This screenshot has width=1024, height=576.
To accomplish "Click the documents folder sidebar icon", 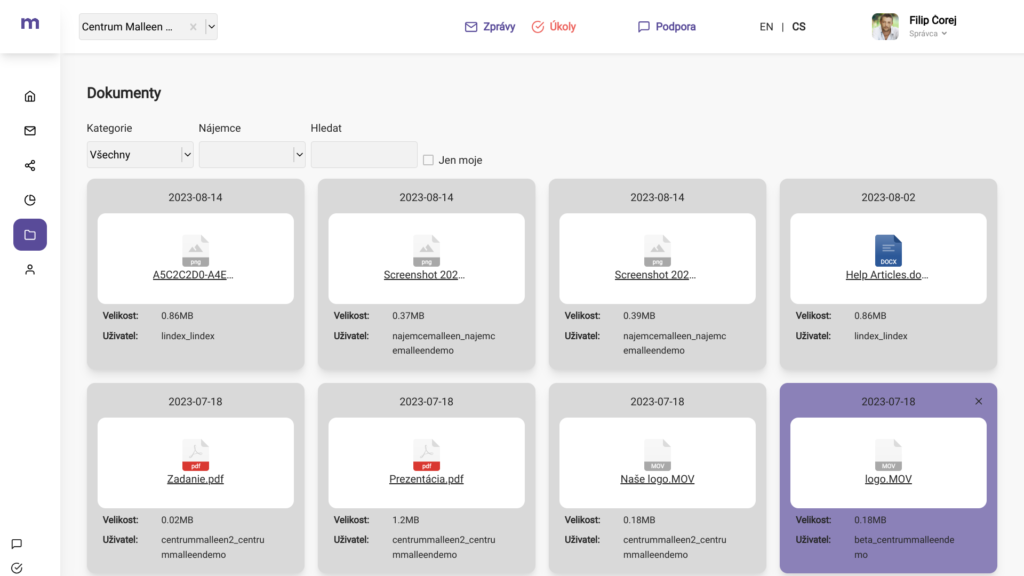I will pyautogui.click(x=30, y=235).
